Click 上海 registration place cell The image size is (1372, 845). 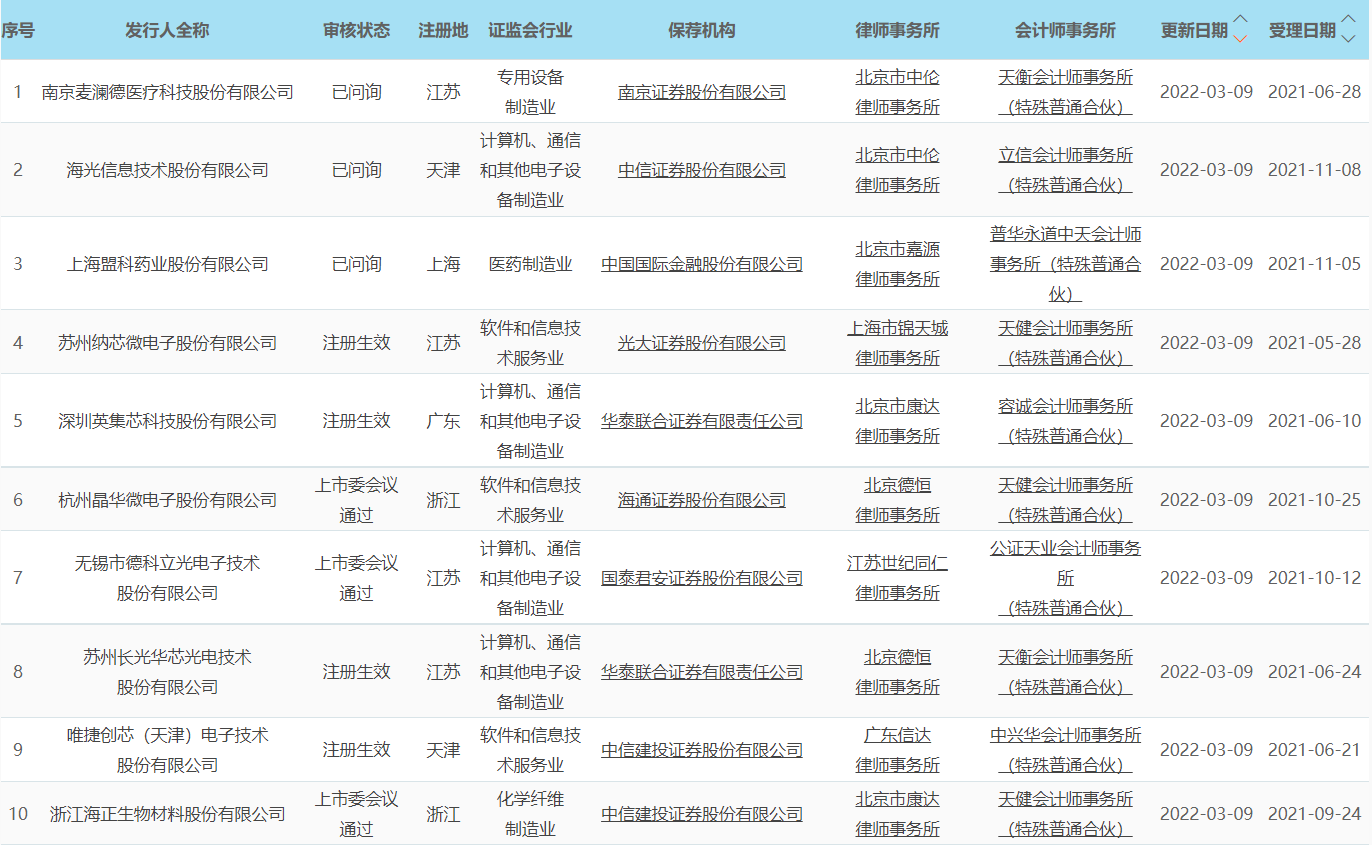point(443,264)
